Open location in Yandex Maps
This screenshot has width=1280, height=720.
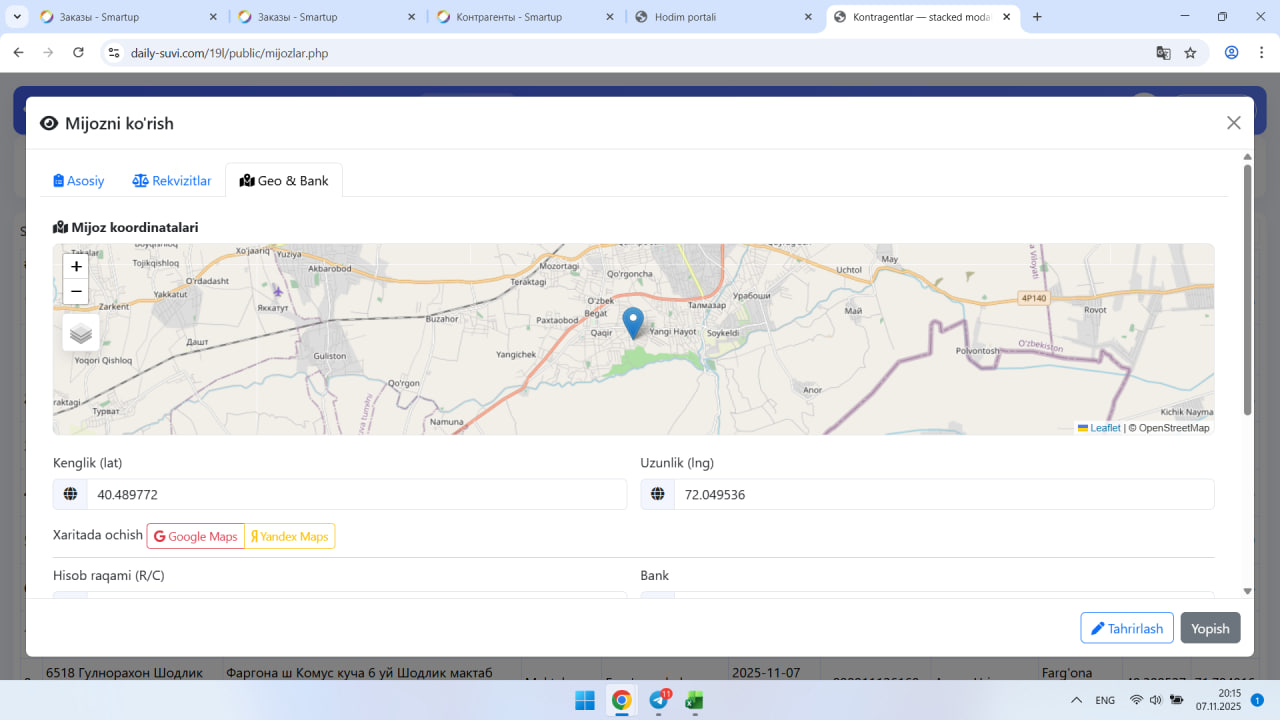290,536
